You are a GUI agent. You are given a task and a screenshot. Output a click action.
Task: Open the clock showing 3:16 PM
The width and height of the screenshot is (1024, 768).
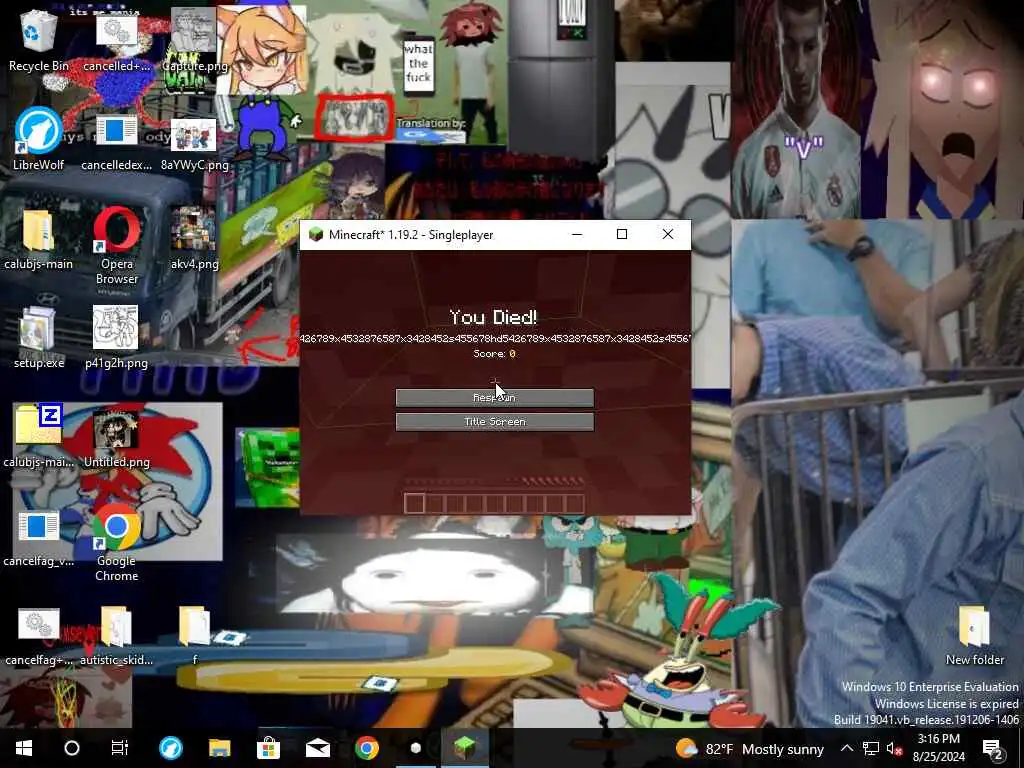pos(938,748)
